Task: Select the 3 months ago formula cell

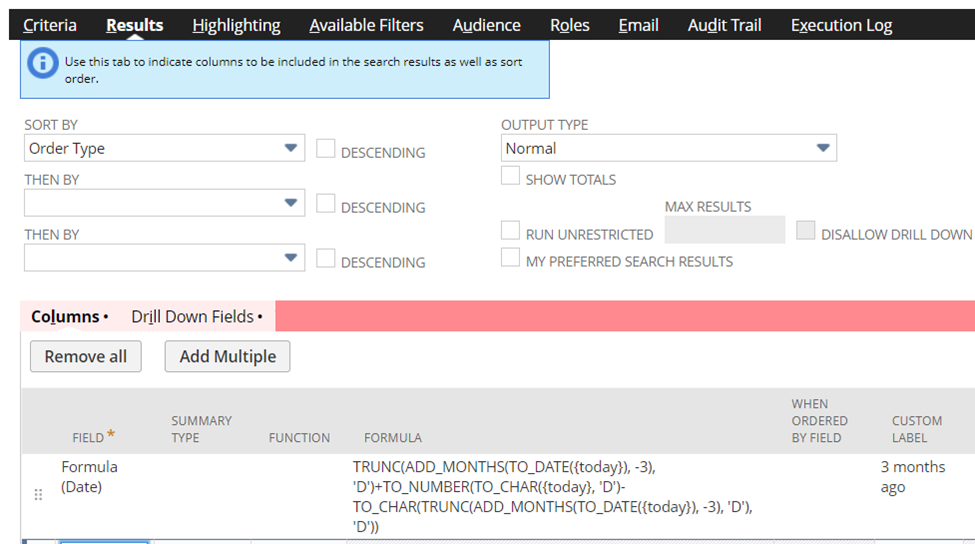Action: click(553, 496)
